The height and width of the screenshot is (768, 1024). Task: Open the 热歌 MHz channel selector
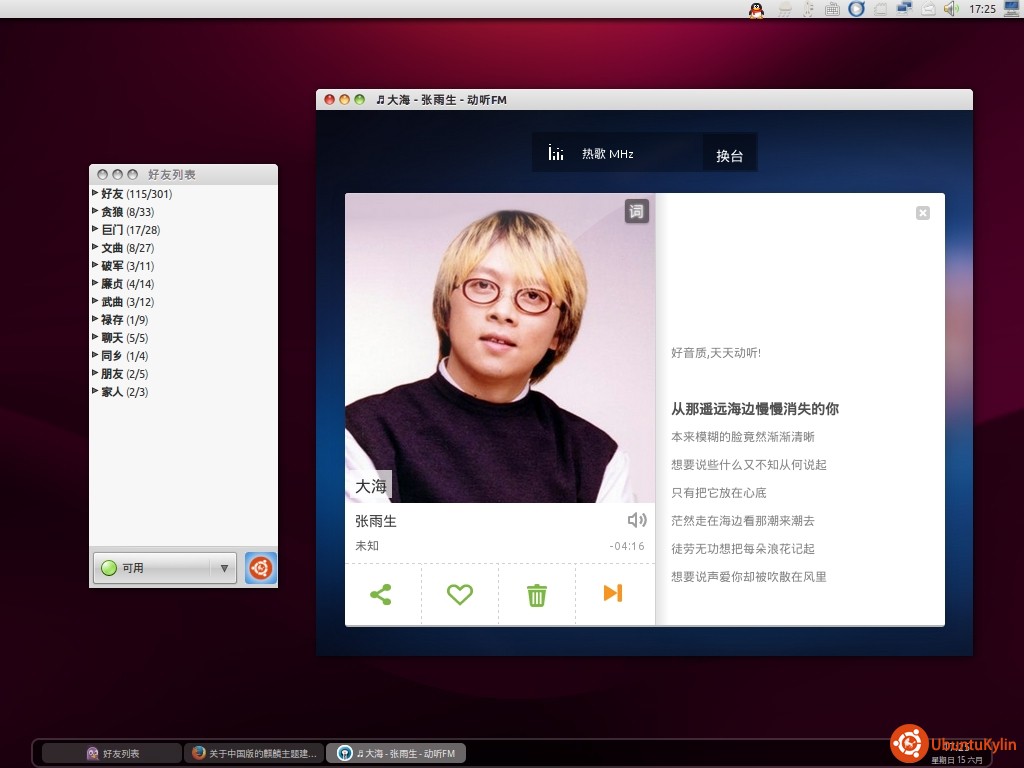point(617,153)
